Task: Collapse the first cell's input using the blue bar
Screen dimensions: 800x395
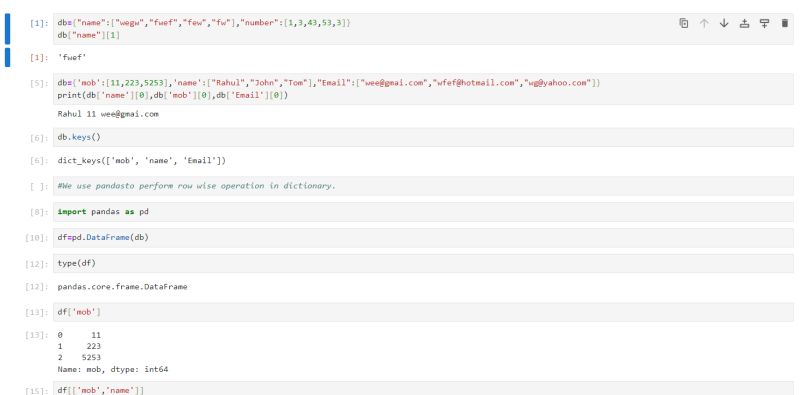Action: point(7,29)
